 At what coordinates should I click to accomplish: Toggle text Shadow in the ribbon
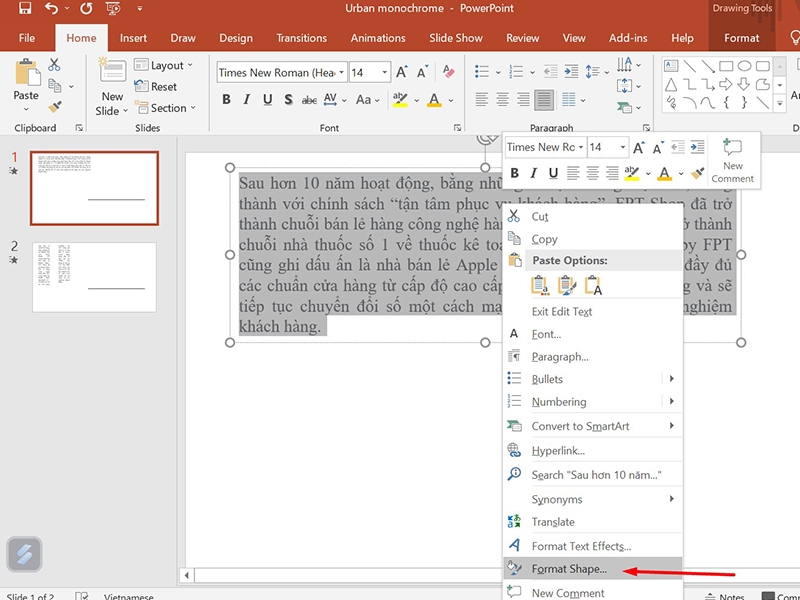[288, 99]
